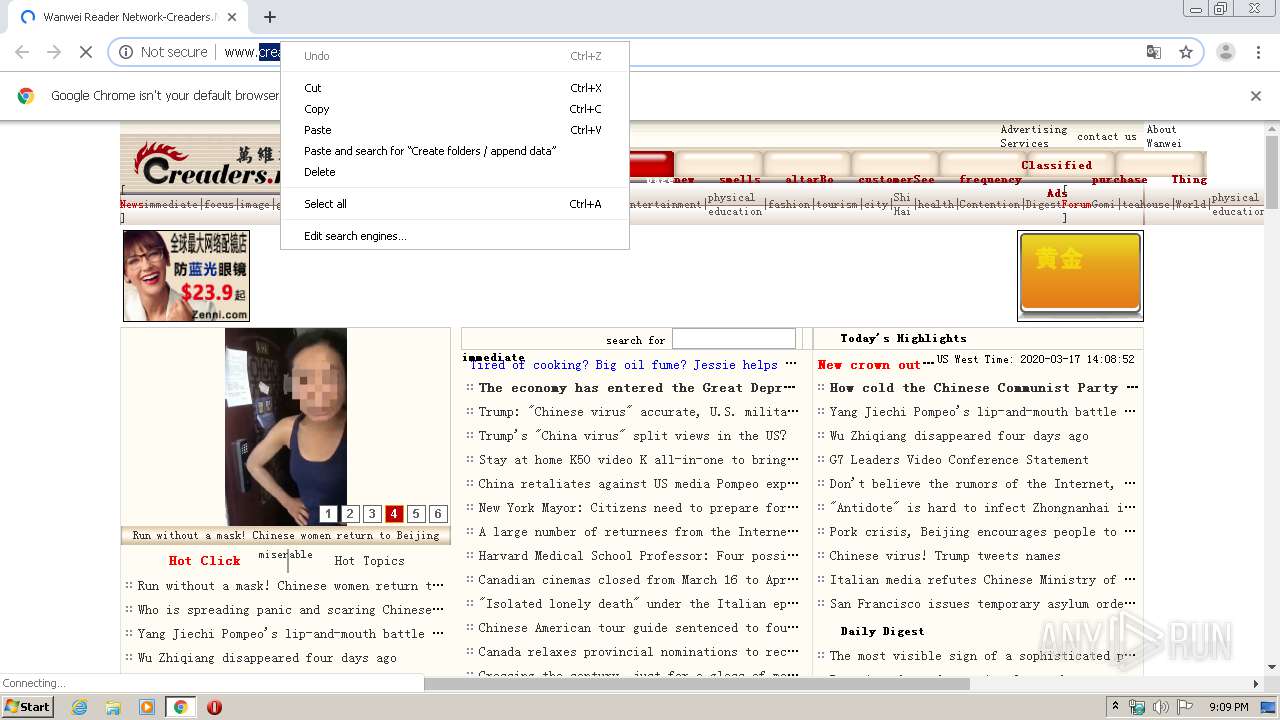Image resolution: width=1280 pixels, height=720 pixels.
Task: Switch to the Hot Topics tab
Action: click(x=369, y=561)
